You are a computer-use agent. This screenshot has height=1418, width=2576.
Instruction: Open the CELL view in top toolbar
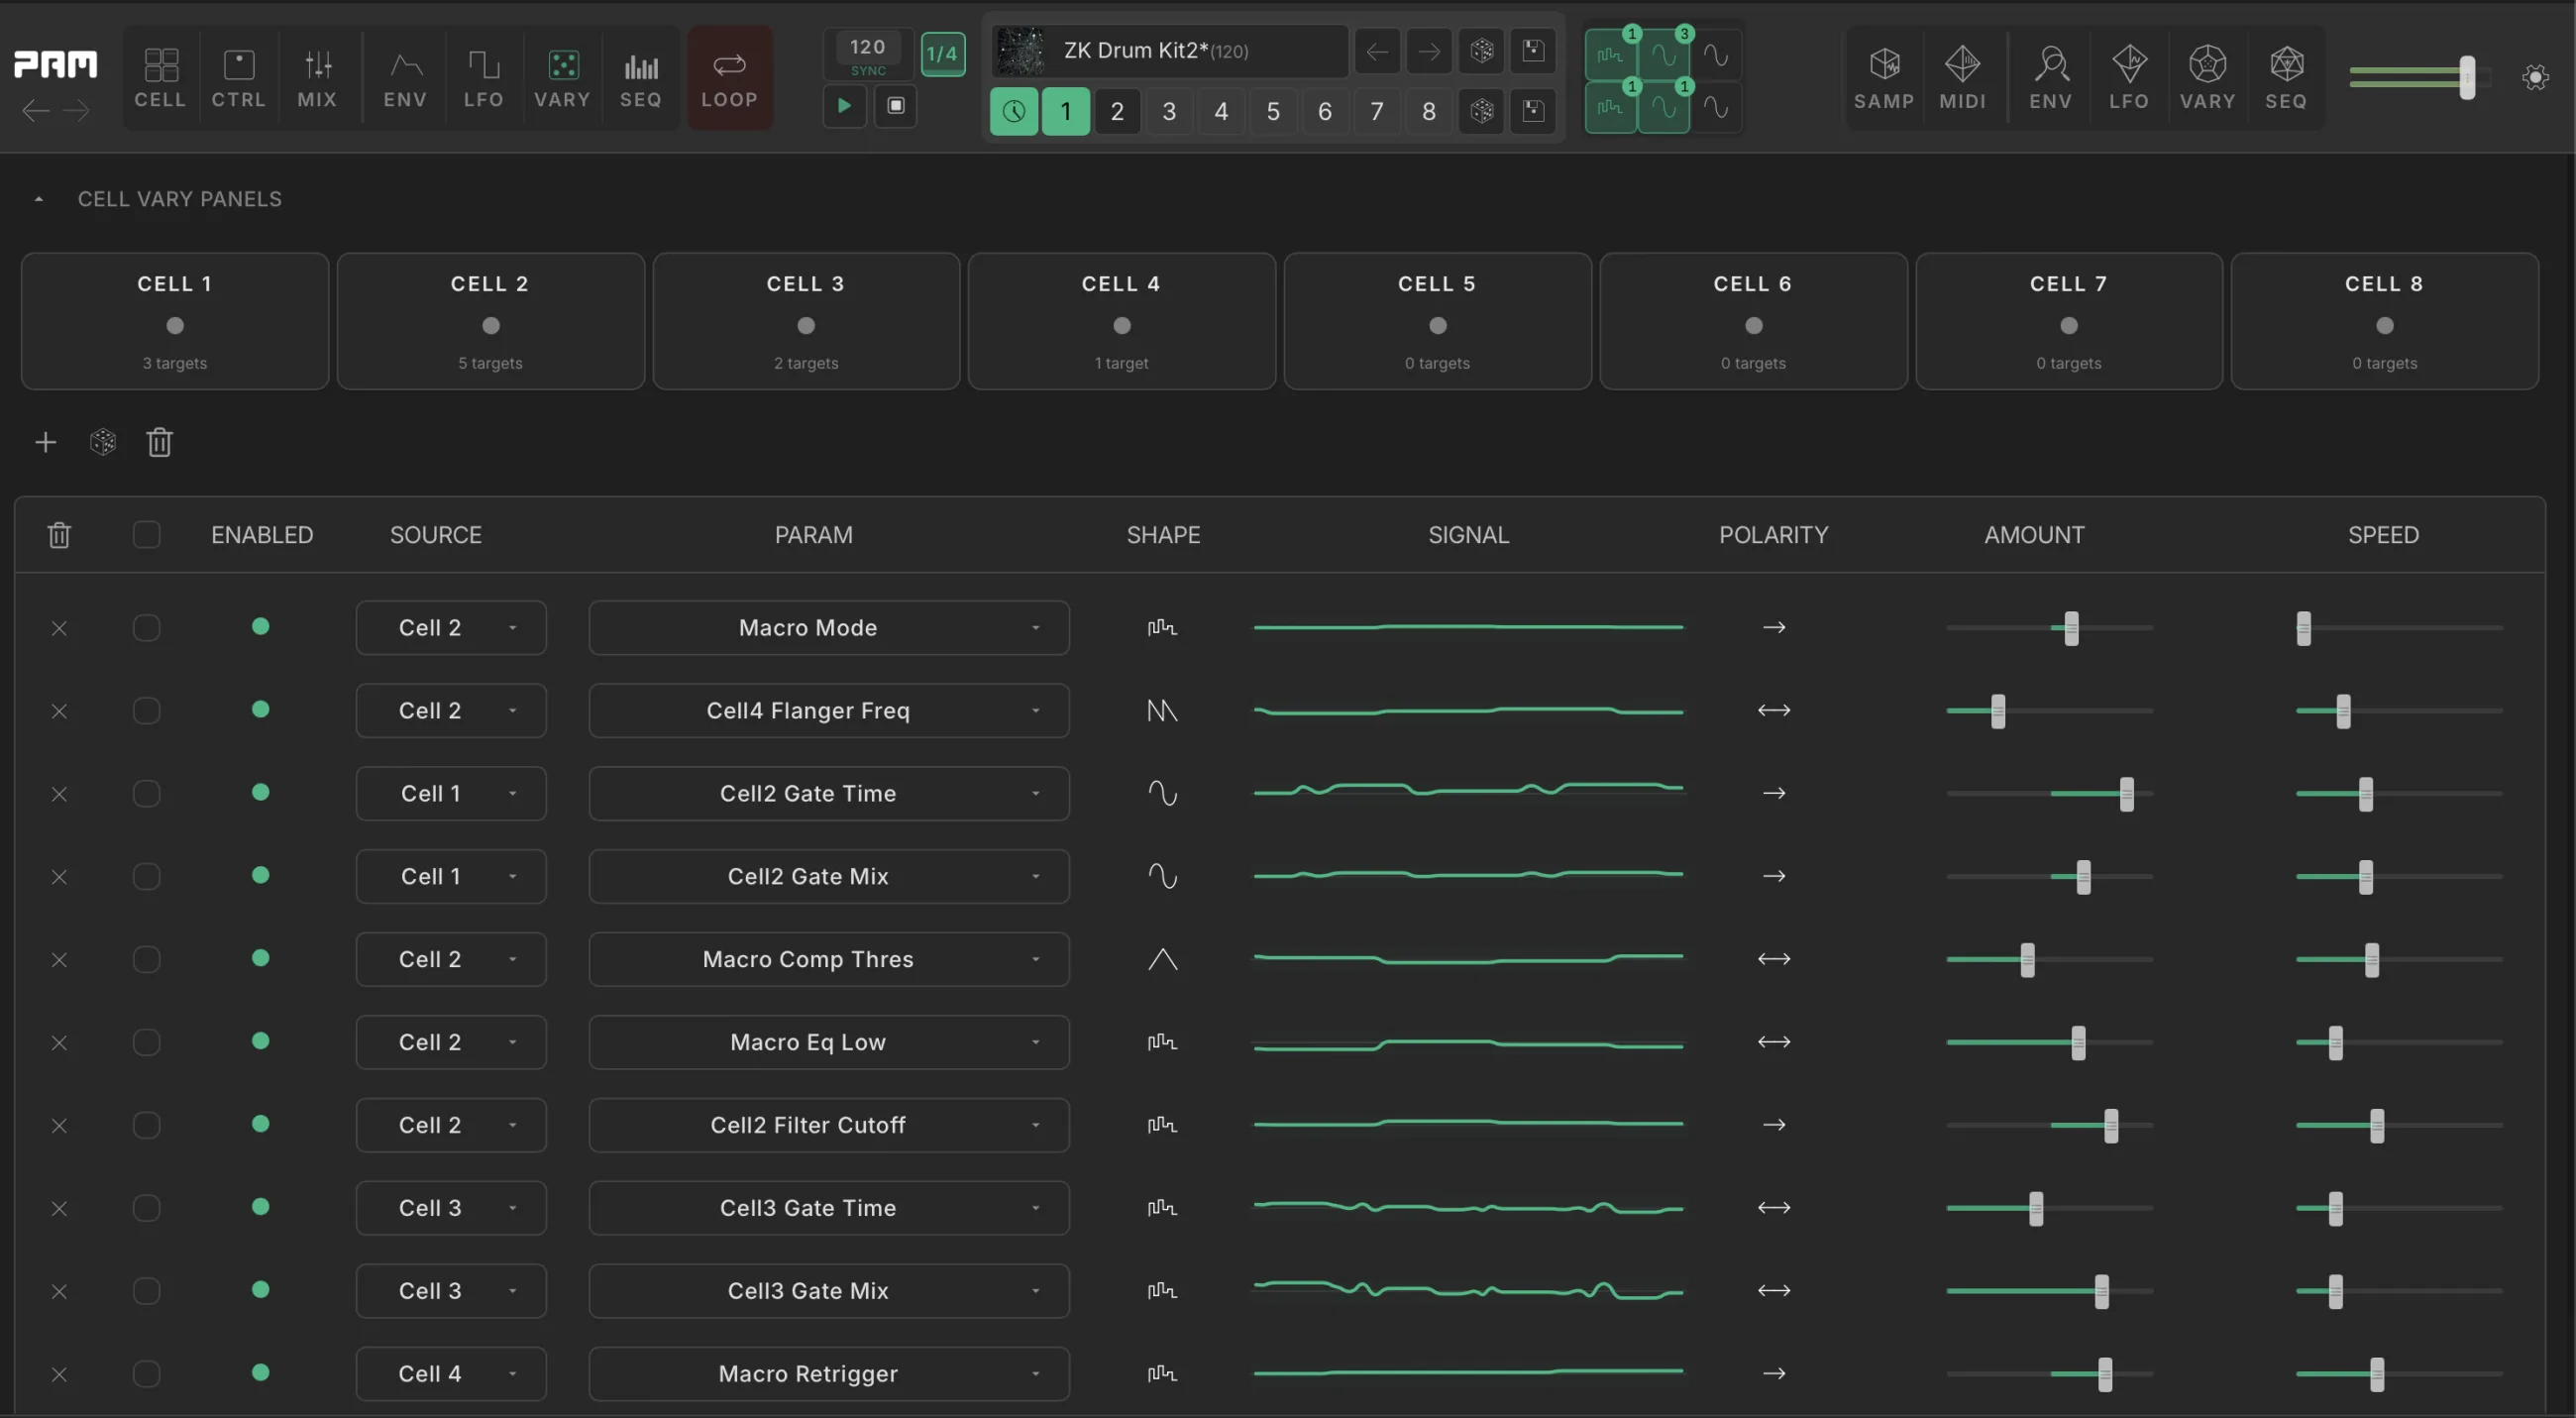(x=160, y=78)
